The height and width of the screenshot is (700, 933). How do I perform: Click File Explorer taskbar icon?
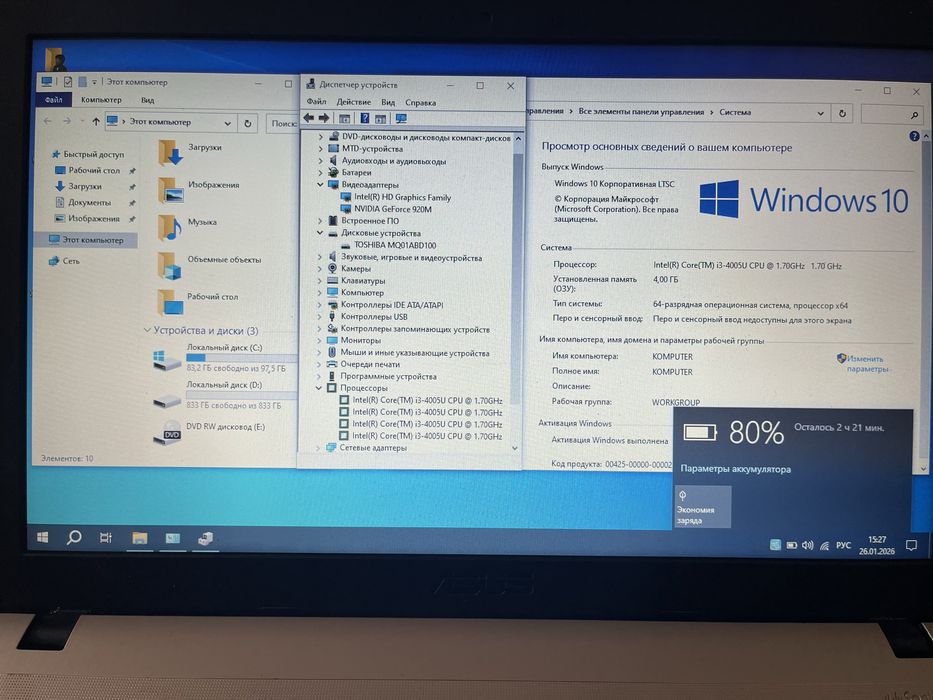click(x=140, y=539)
